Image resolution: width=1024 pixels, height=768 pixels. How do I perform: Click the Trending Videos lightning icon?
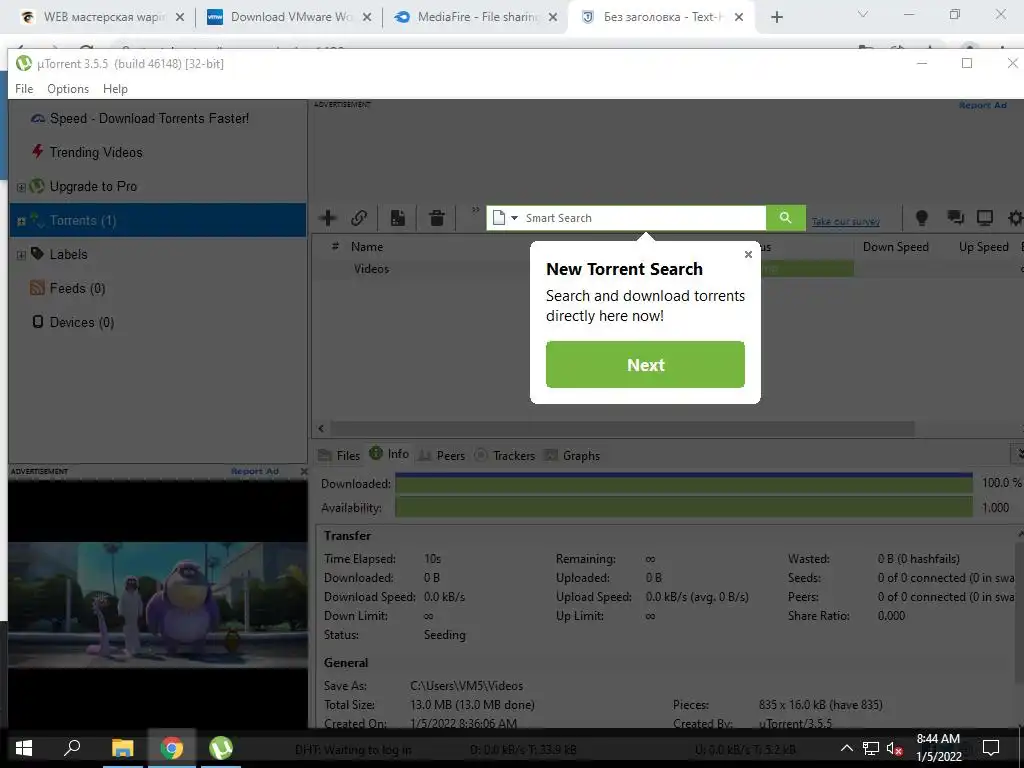tap(37, 152)
